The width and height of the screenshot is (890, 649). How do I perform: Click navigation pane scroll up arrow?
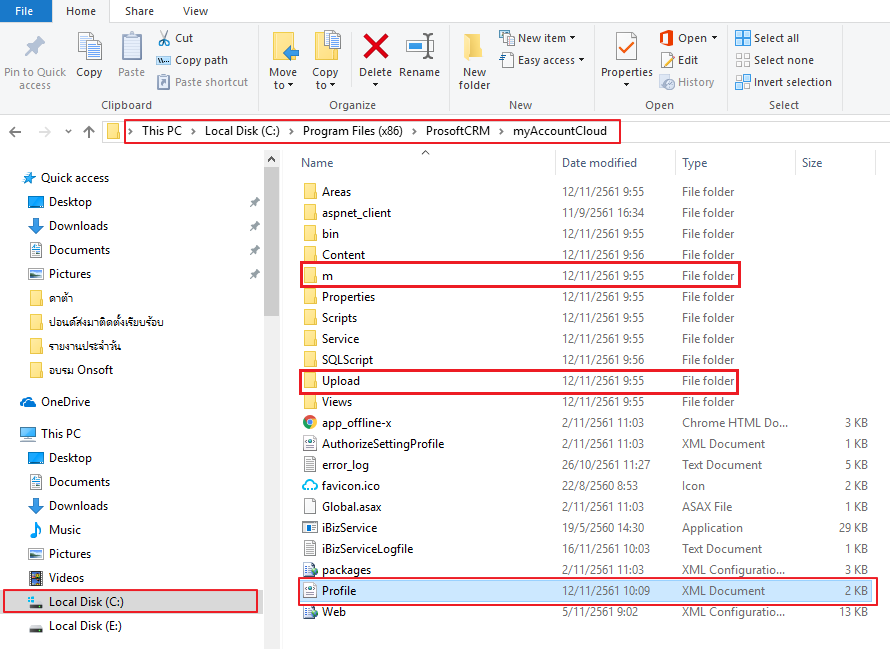point(271,160)
